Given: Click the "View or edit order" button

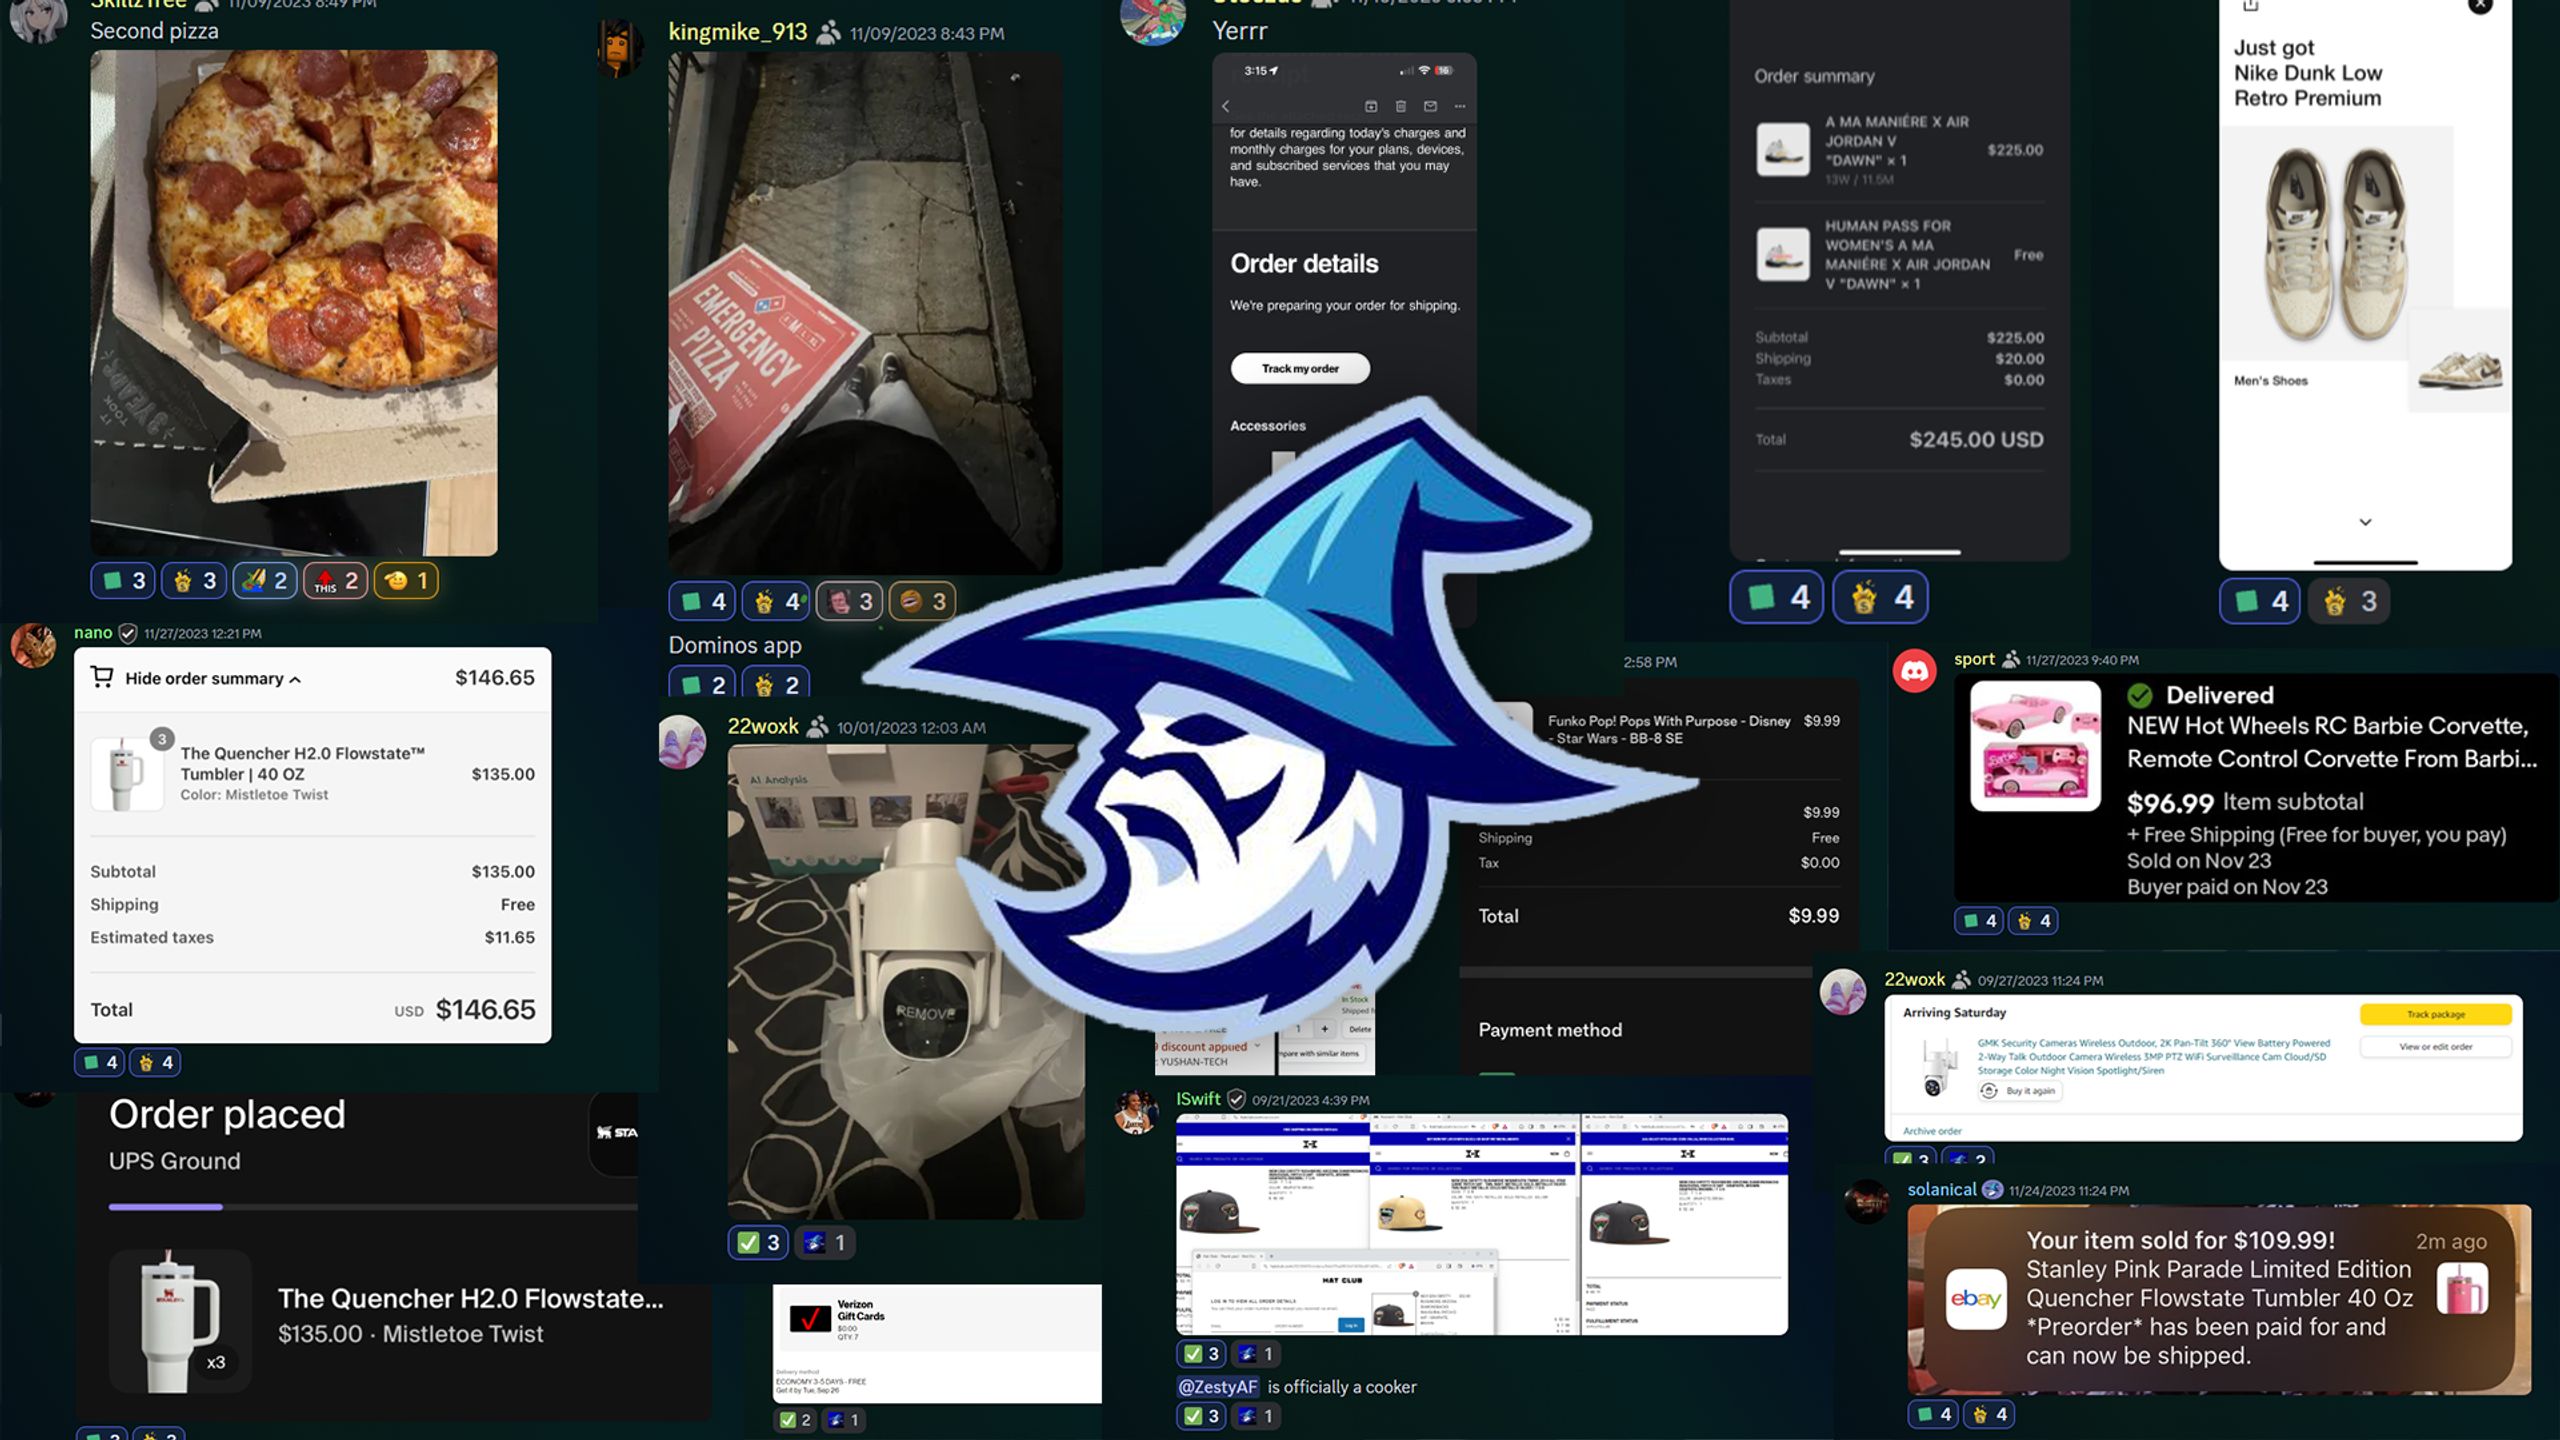Looking at the screenshot, I should 2436,1047.
